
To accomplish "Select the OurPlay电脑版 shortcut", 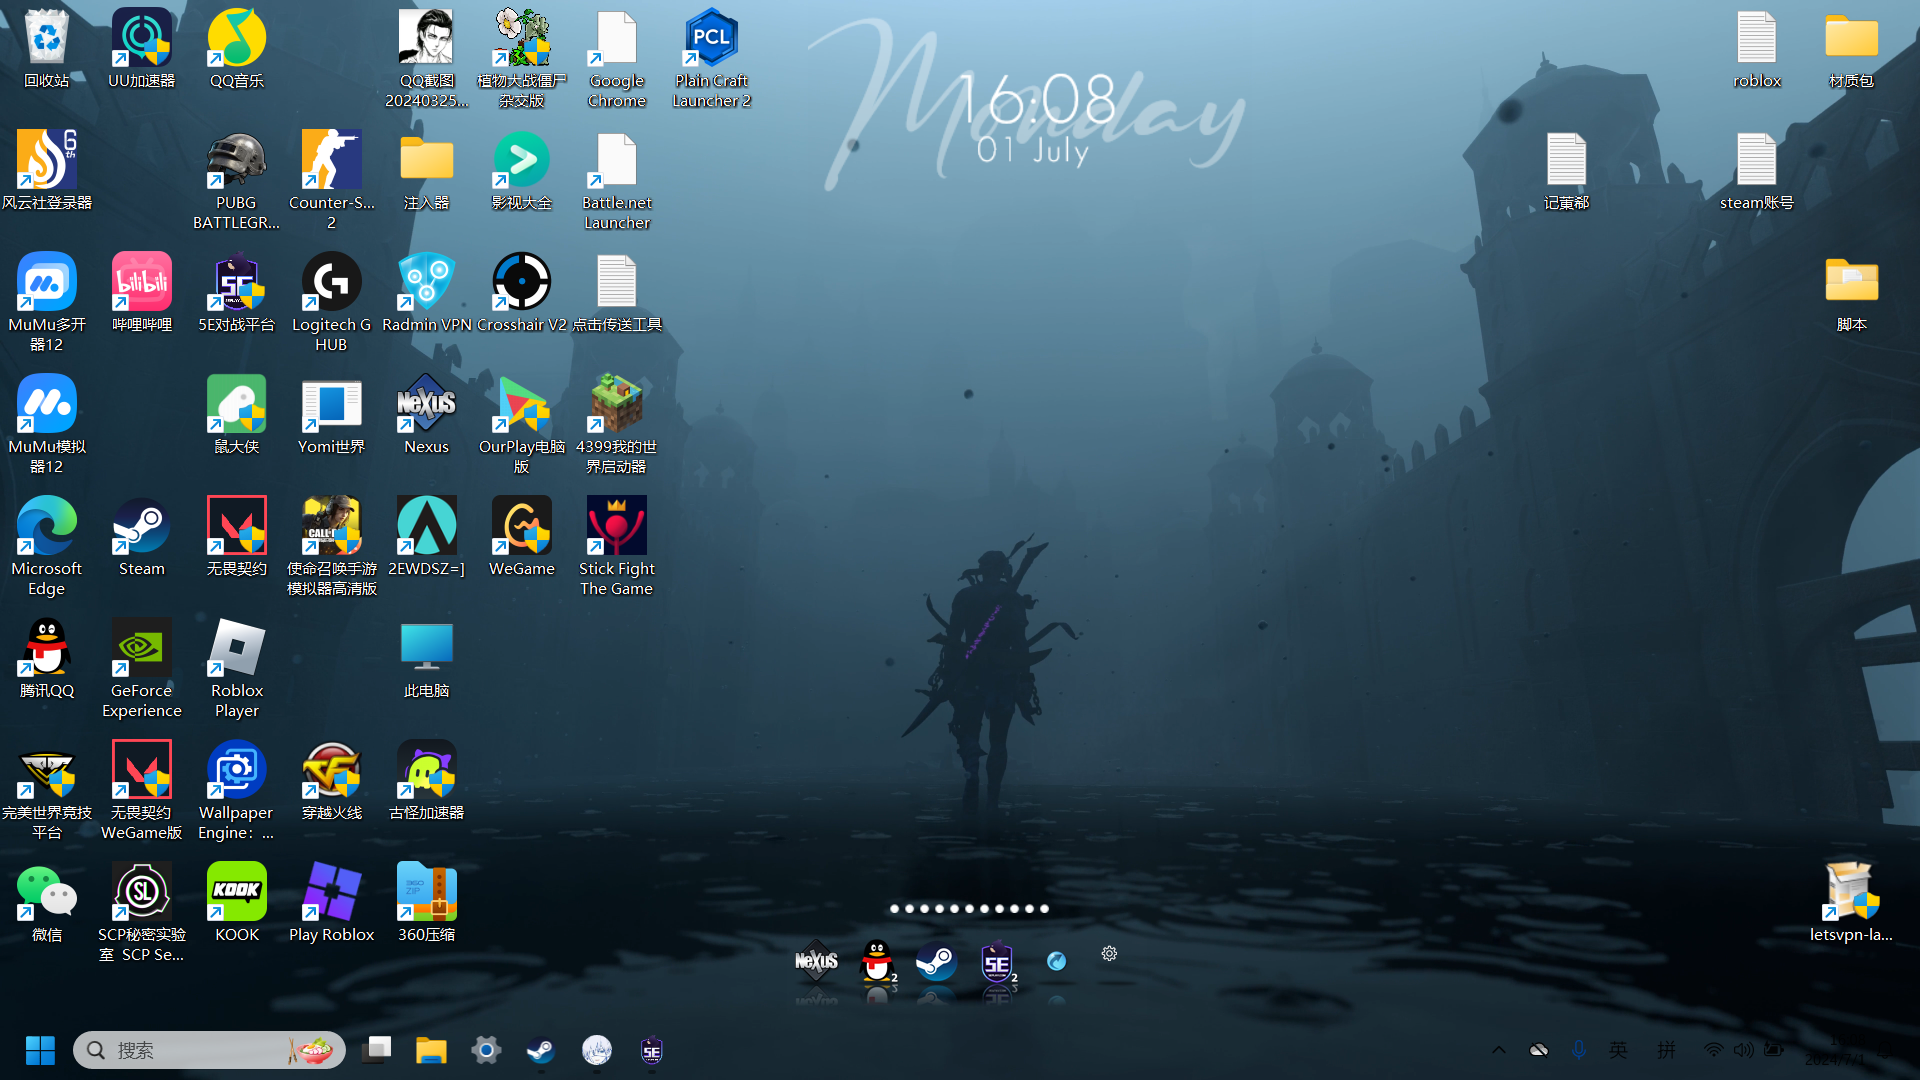I will (522, 425).
